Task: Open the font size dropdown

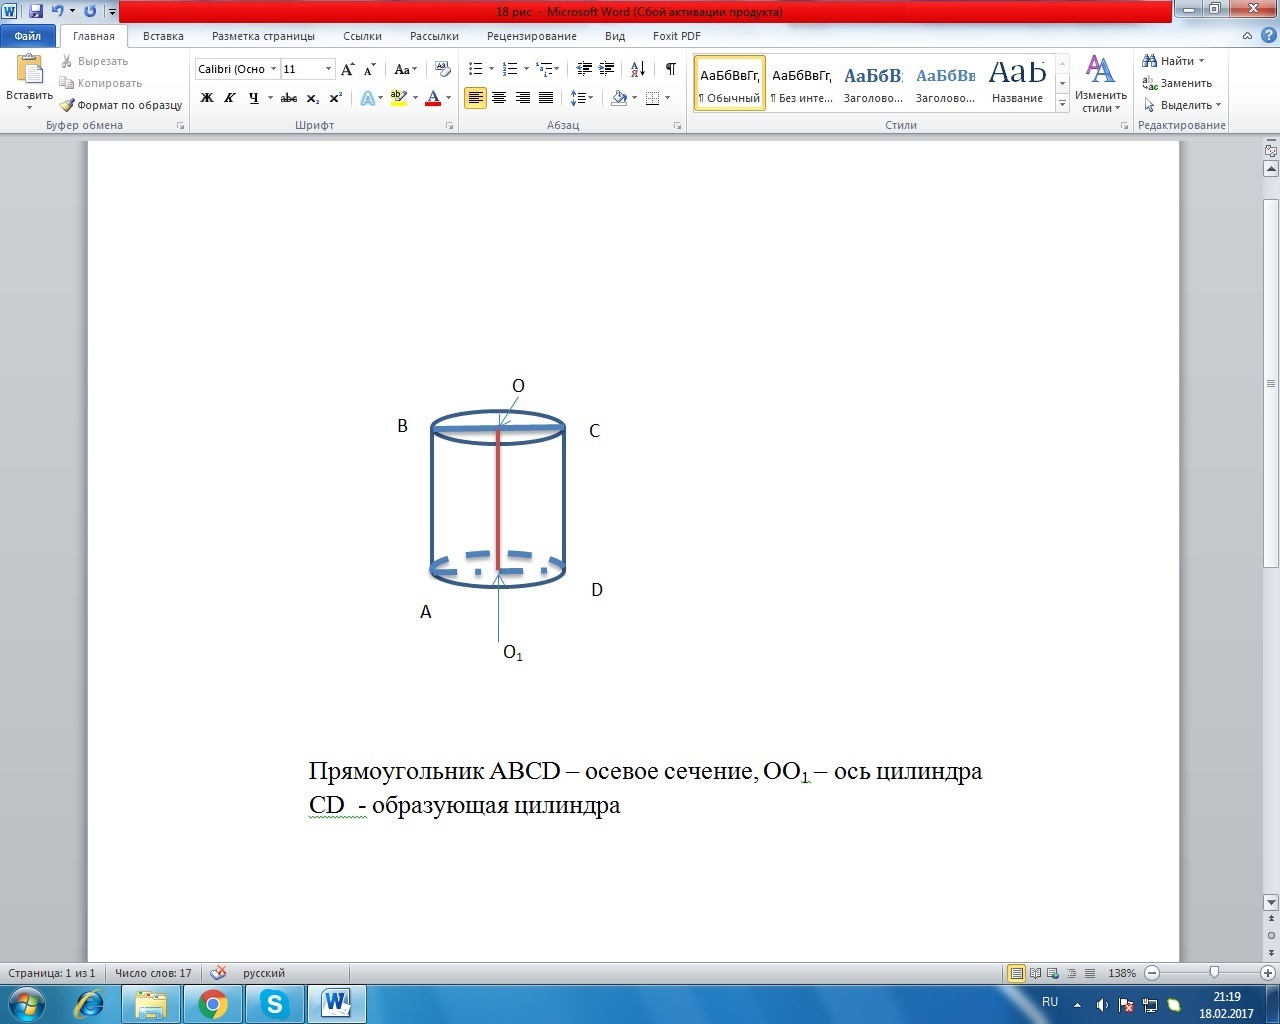Action: coord(328,69)
